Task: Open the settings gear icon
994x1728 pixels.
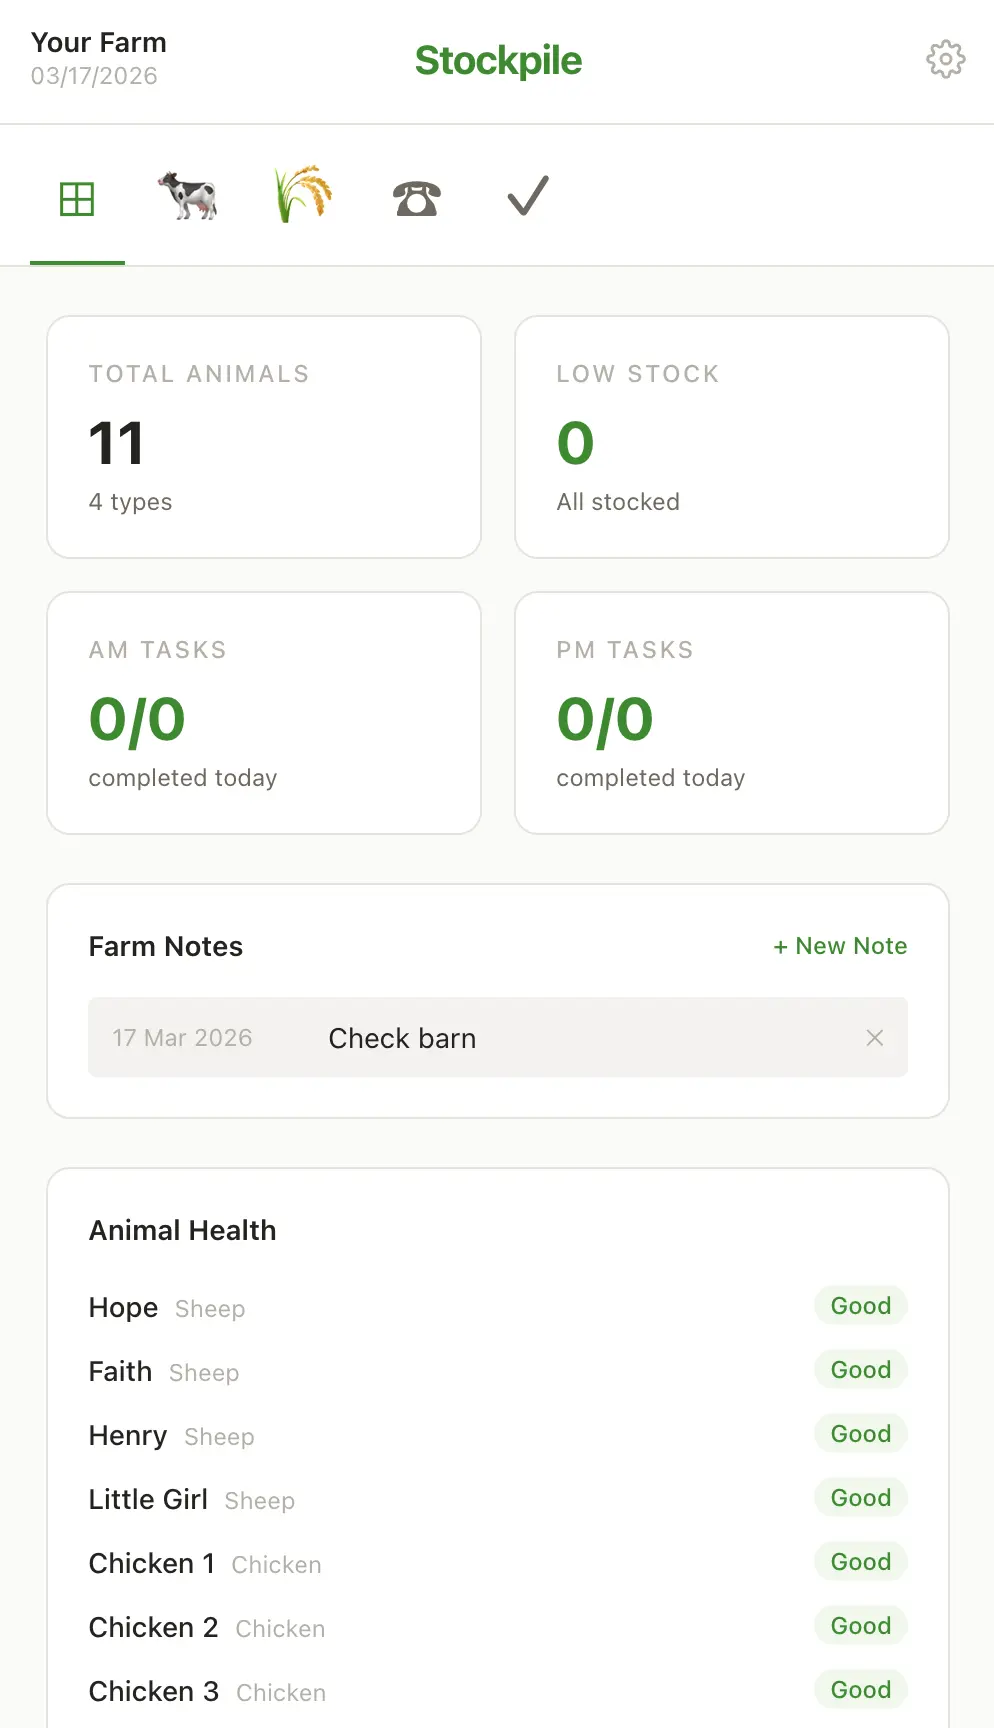Action: (945, 60)
